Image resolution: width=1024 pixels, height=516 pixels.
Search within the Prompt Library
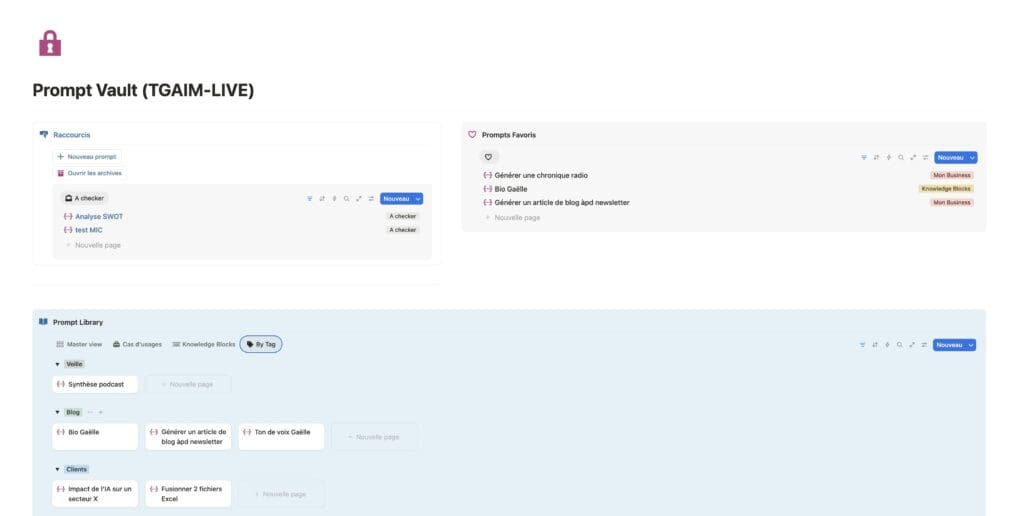900,345
